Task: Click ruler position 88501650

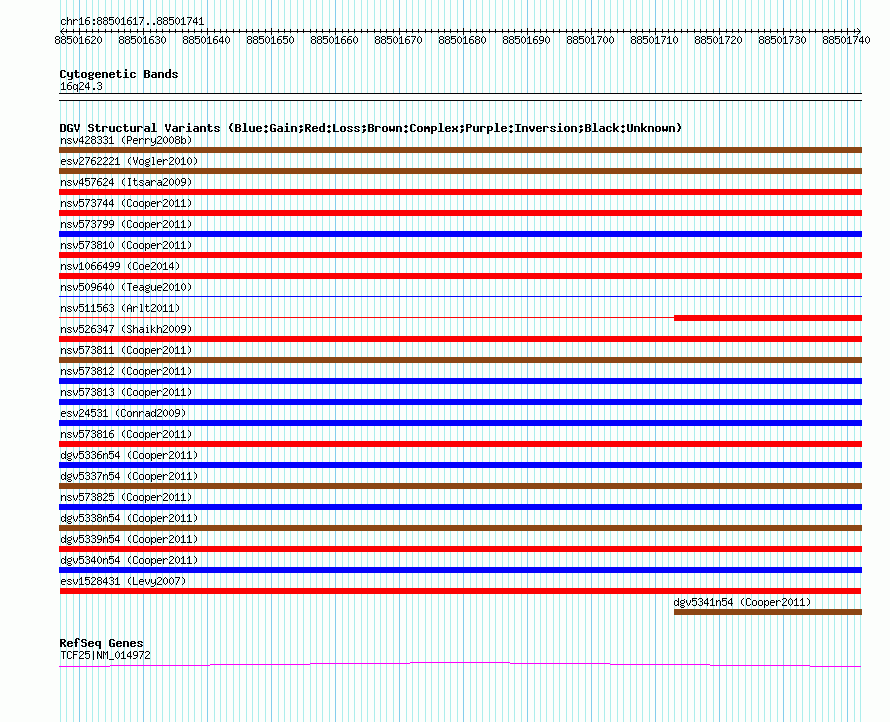Action: coord(270,40)
